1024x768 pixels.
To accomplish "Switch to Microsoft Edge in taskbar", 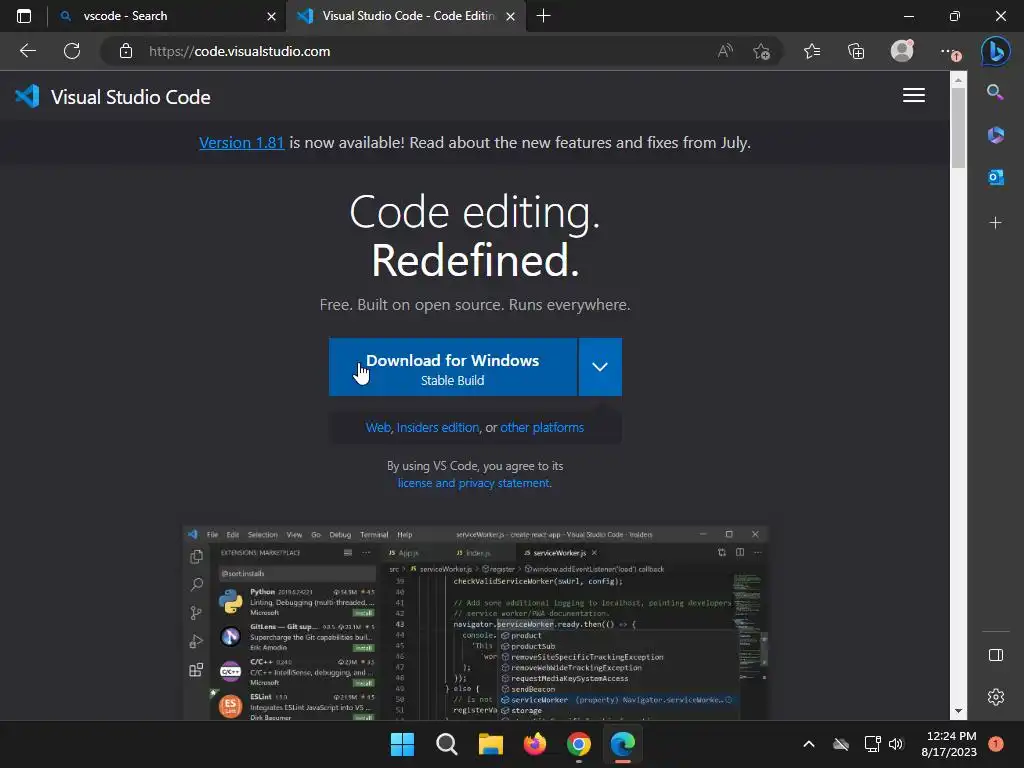I will tap(622, 744).
